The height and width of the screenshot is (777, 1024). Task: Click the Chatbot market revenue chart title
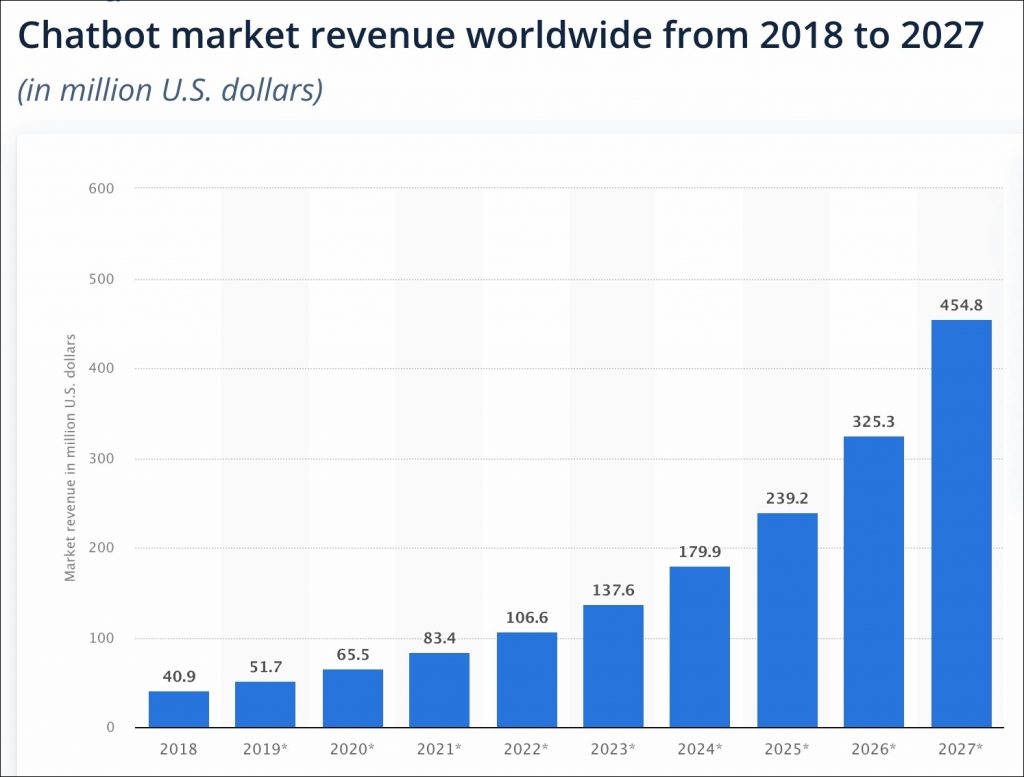500,36
